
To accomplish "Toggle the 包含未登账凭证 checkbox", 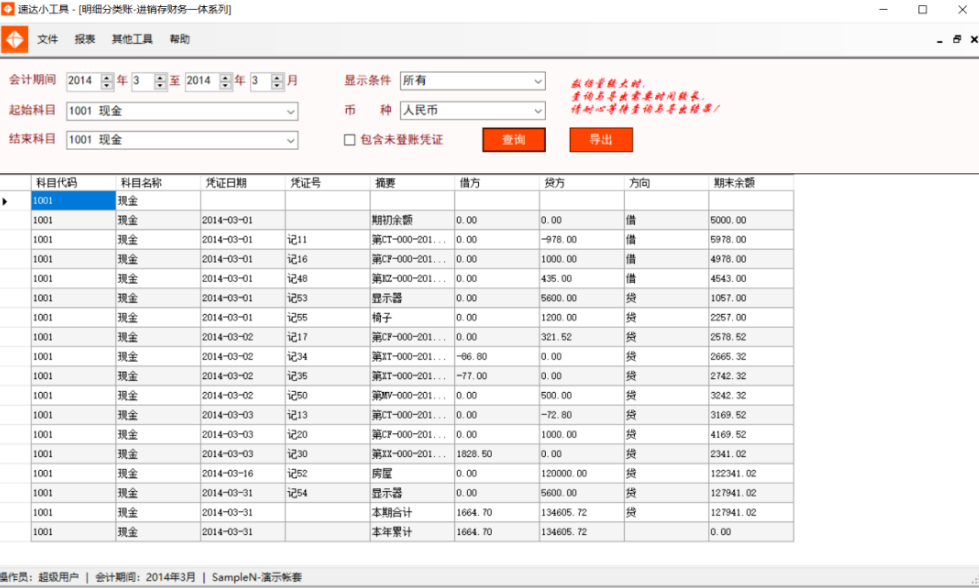I will pyautogui.click(x=350, y=140).
